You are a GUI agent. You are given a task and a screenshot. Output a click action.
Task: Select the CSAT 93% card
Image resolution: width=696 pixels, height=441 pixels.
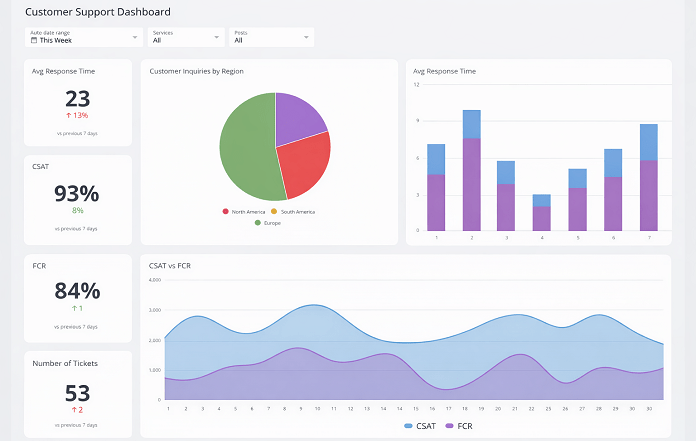[x=78, y=200]
